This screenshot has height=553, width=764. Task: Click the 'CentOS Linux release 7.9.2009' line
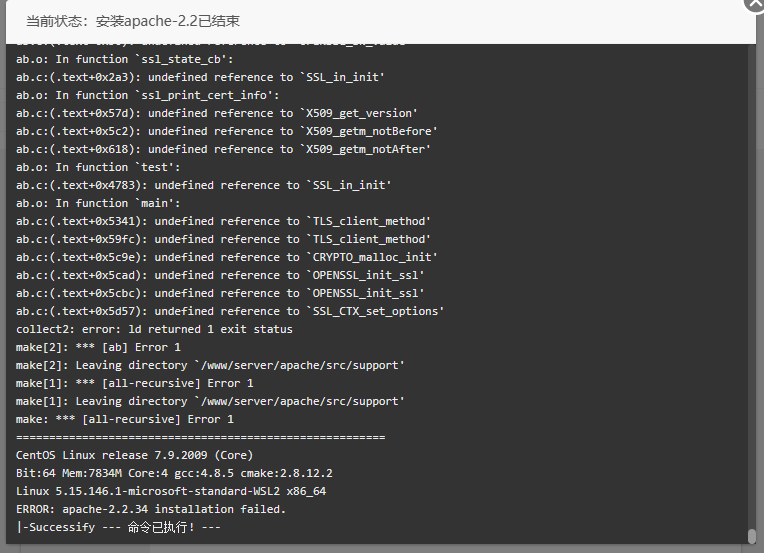point(134,455)
